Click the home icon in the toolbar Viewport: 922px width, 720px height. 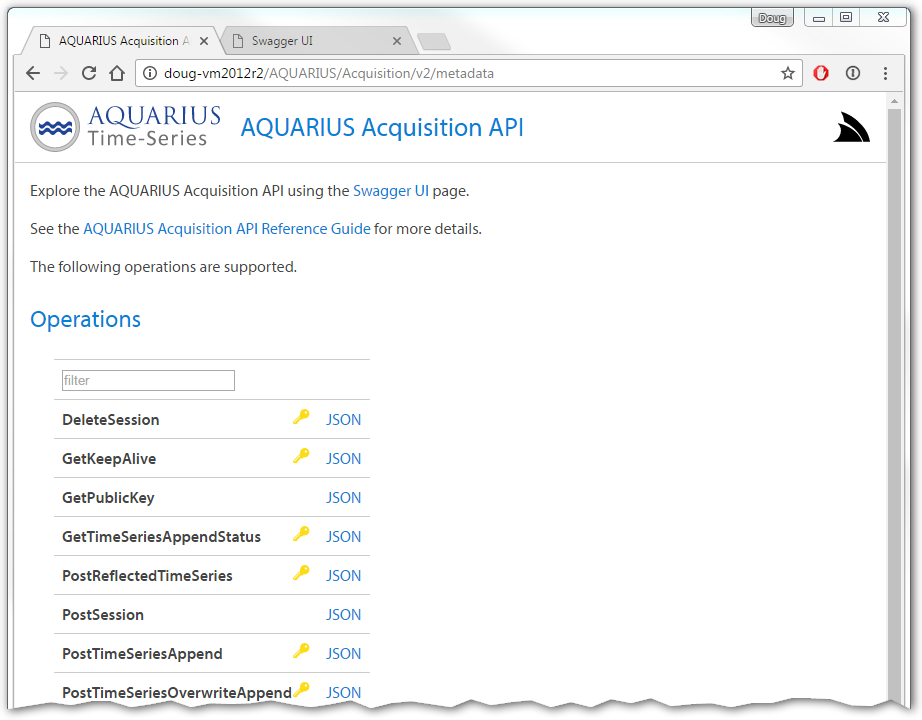click(115, 73)
